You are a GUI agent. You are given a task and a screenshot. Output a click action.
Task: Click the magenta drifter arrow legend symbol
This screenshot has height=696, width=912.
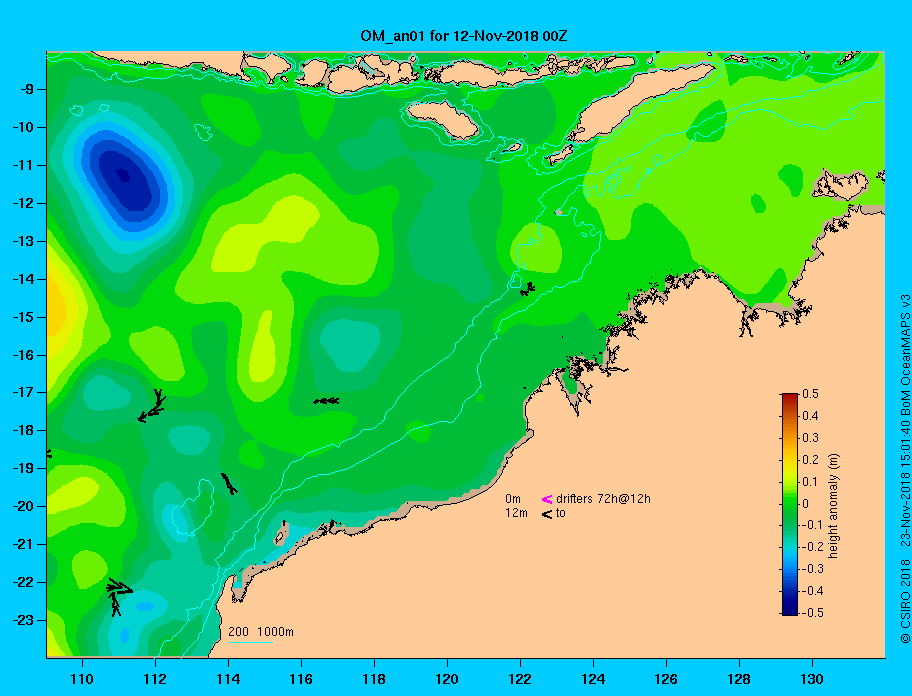click(x=547, y=499)
